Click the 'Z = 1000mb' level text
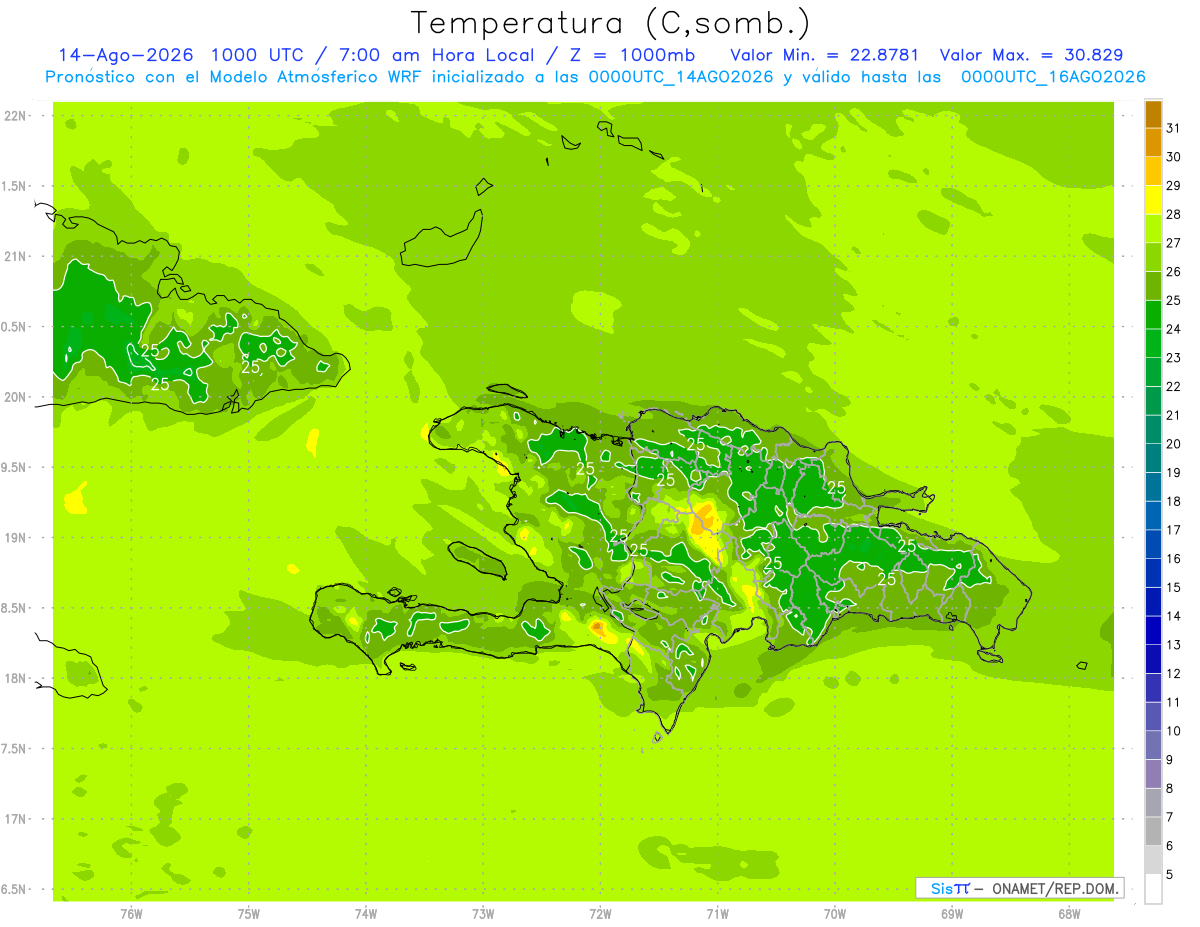The width and height of the screenshot is (1200, 927). (634, 55)
